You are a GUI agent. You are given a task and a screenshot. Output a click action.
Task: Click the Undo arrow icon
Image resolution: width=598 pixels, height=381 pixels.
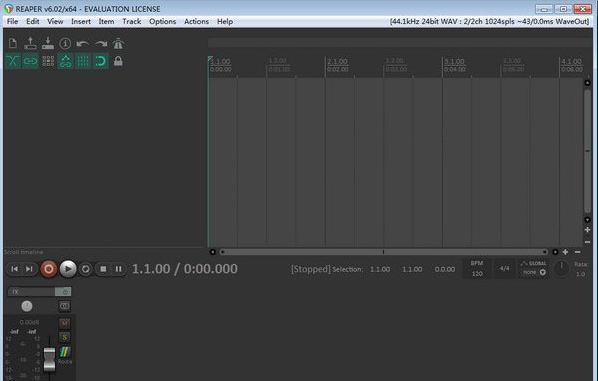pyautogui.click(x=82, y=43)
